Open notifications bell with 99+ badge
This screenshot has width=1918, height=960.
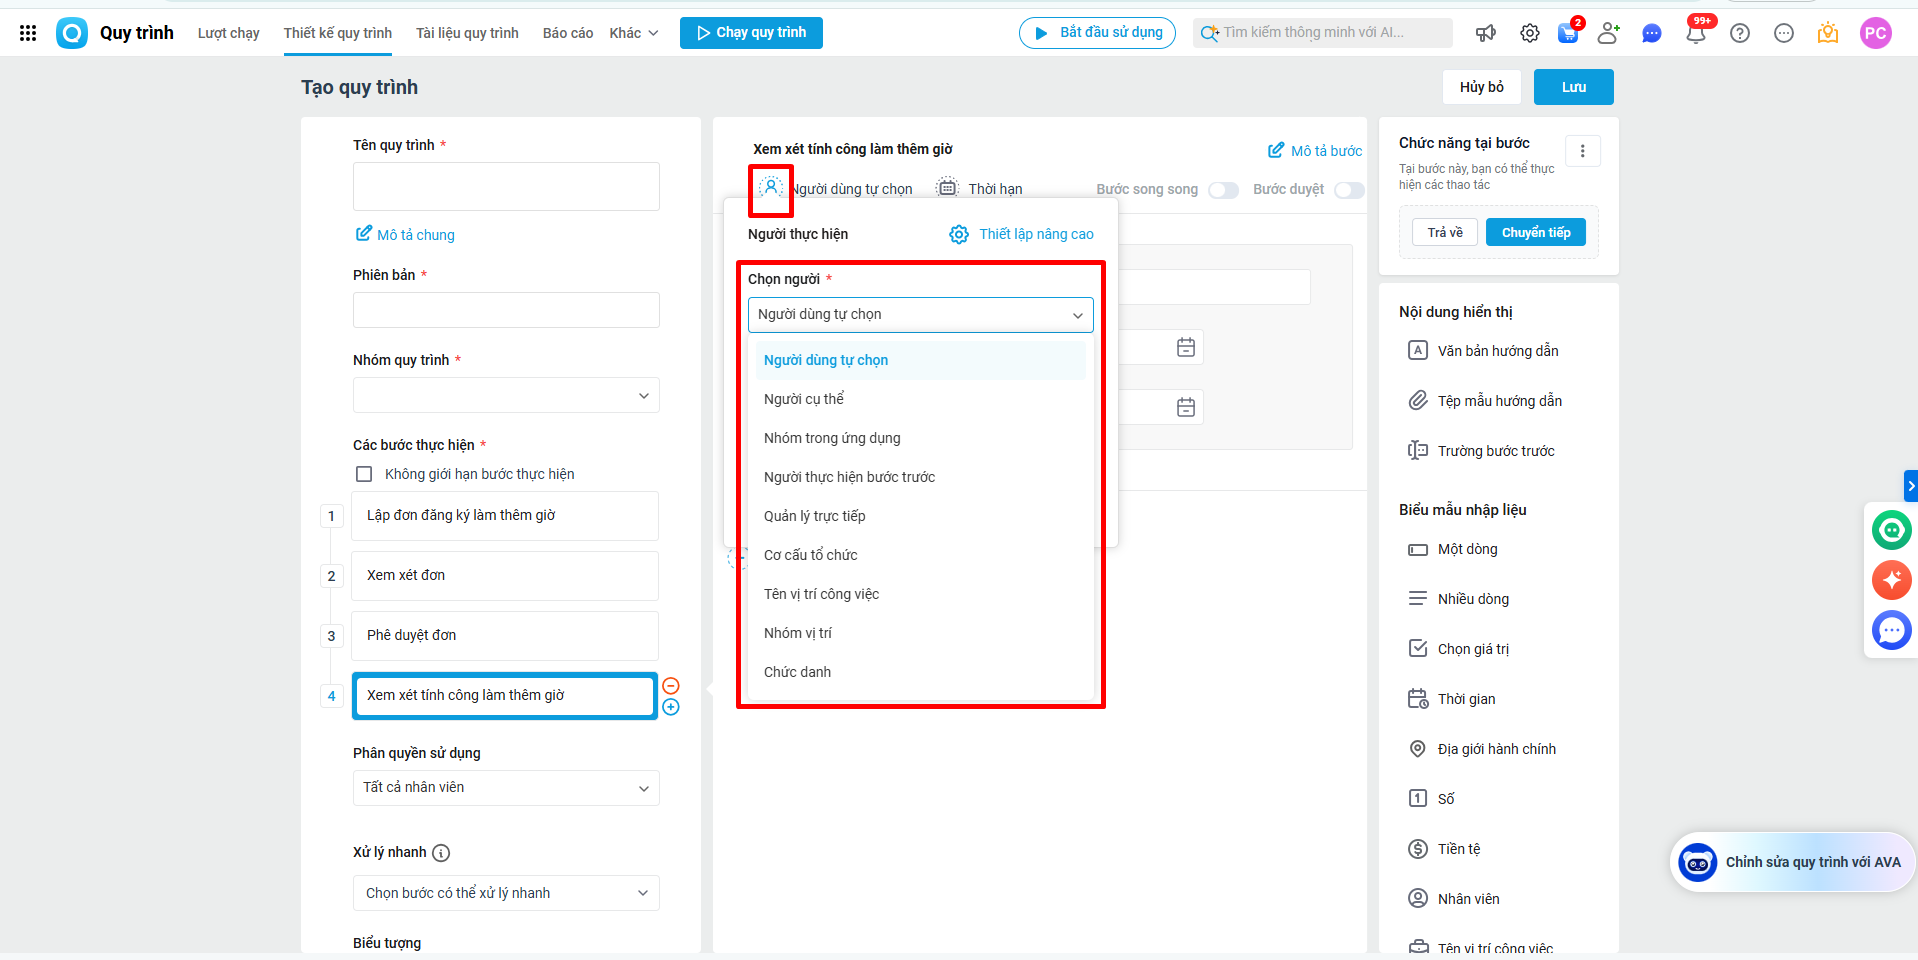point(1696,33)
